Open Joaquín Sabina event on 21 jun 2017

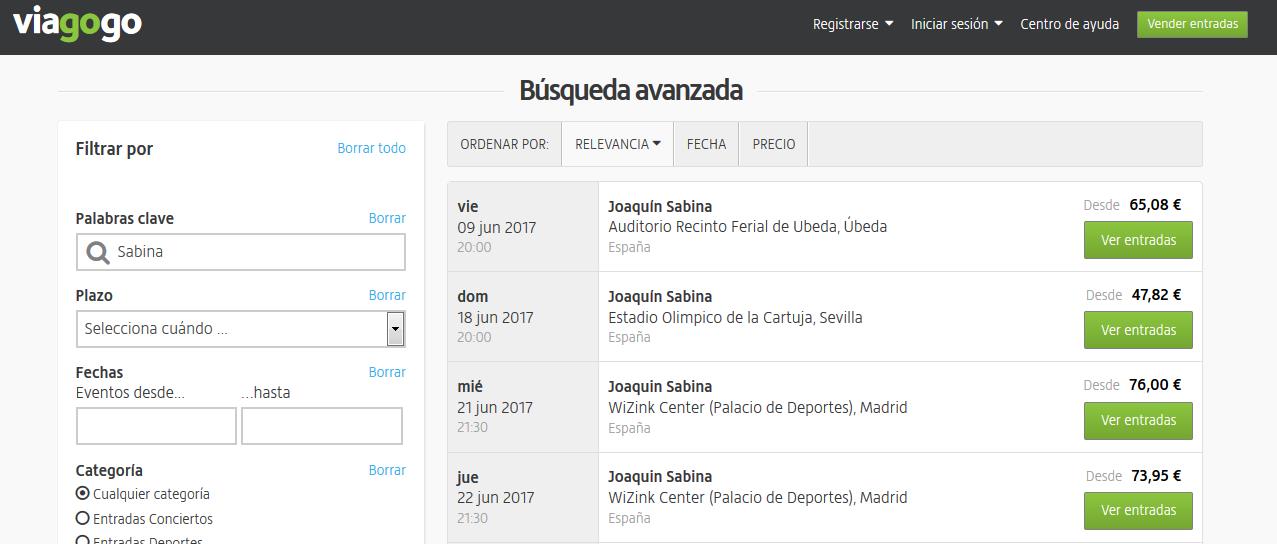[660, 387]
